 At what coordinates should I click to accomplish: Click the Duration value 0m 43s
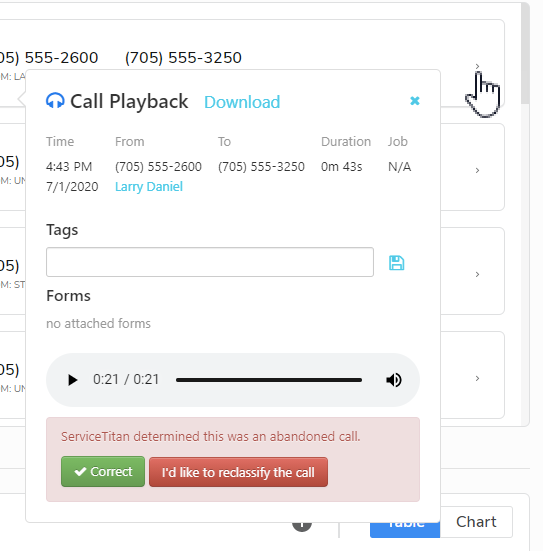pos(341,167)
